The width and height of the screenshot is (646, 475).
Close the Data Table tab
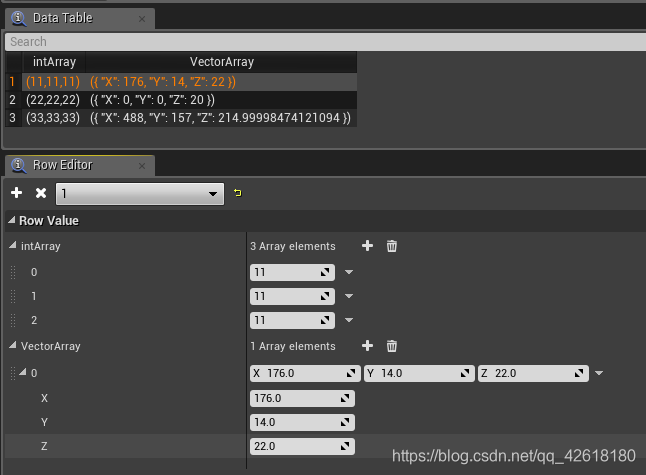(142, 19)
